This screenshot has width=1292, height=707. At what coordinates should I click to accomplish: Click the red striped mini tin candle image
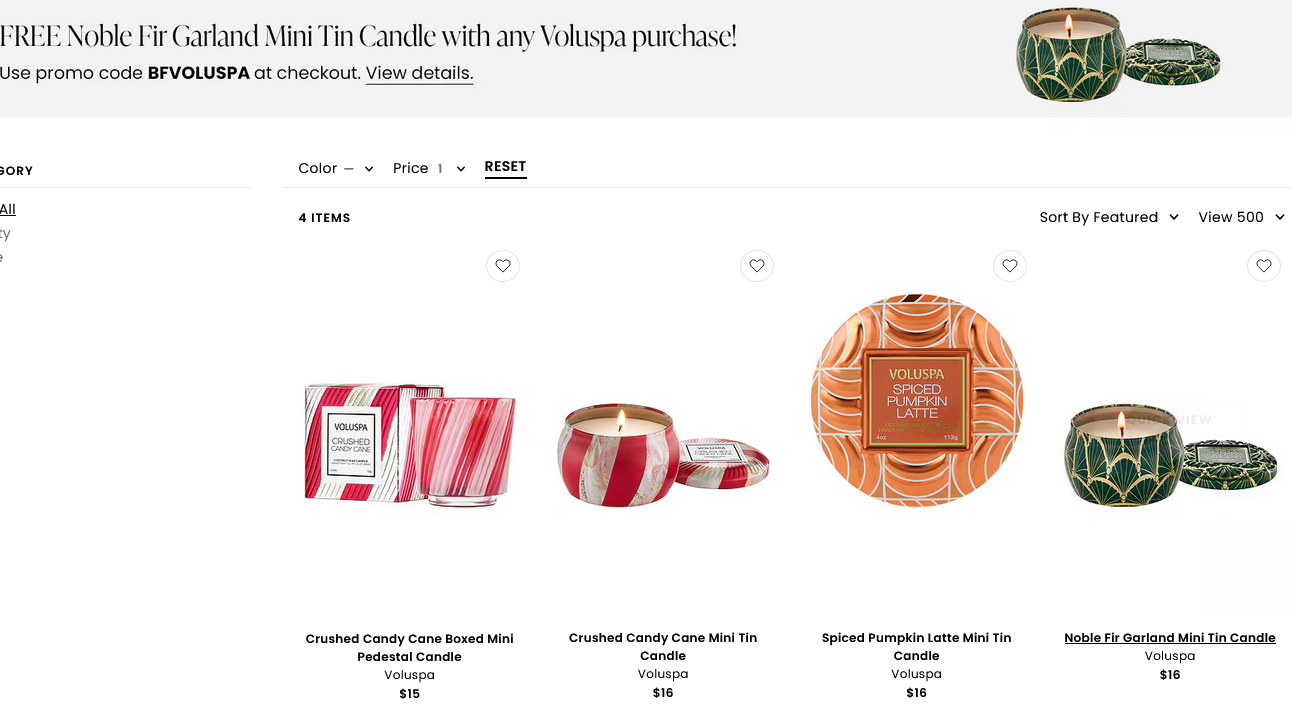click(x=663, y=455)
